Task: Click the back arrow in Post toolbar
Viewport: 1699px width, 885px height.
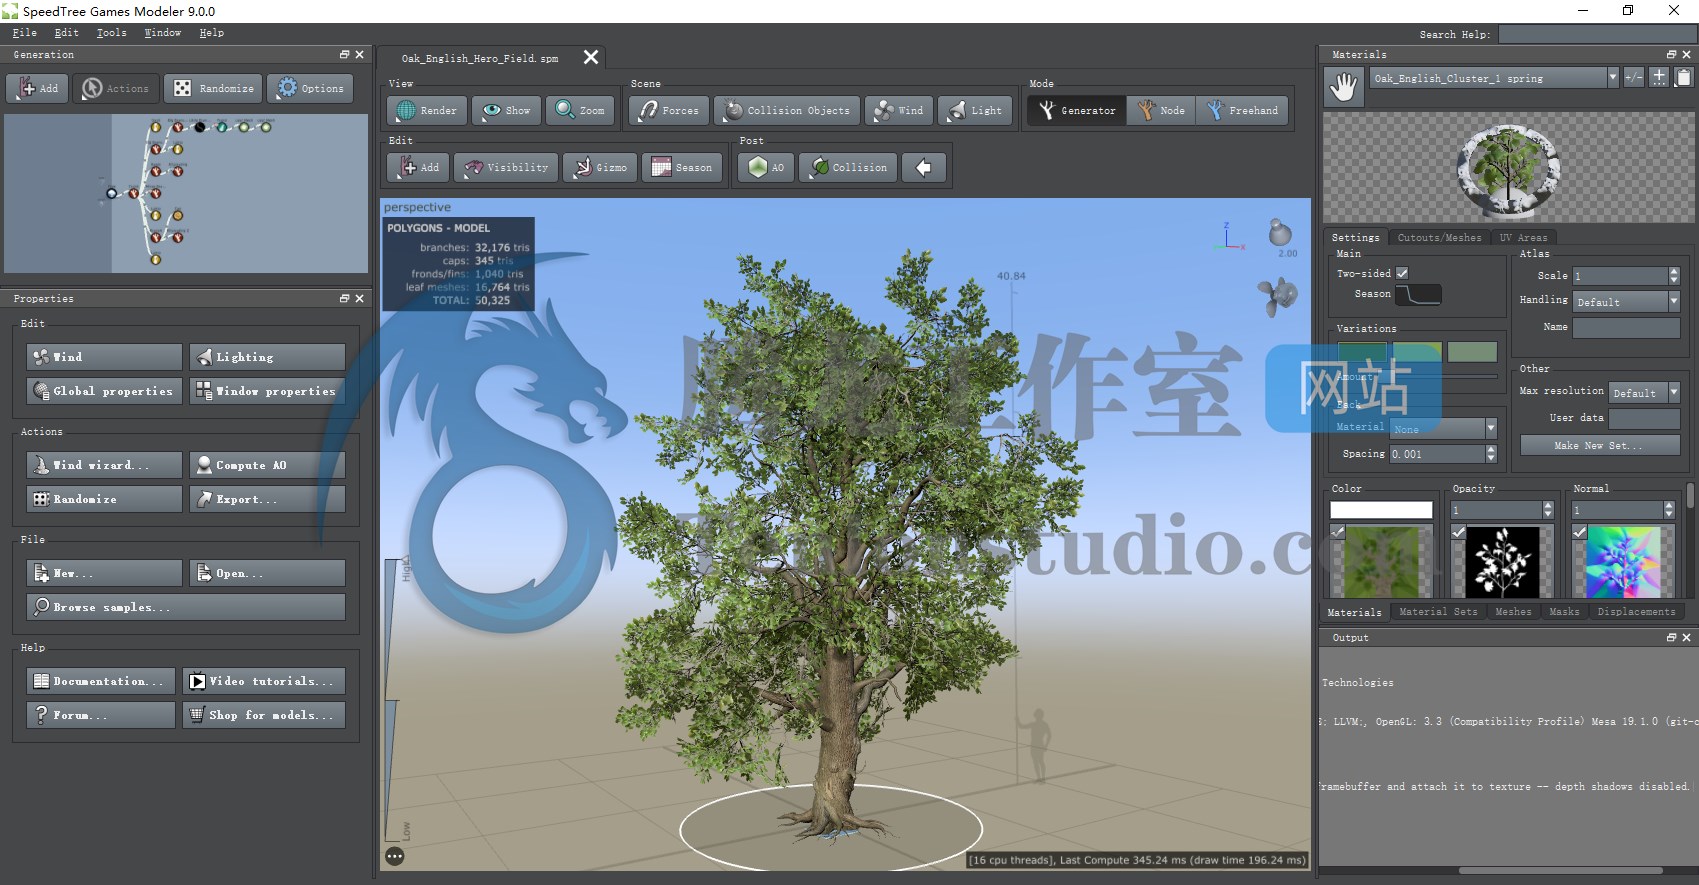Action: (x=924, y=168)
